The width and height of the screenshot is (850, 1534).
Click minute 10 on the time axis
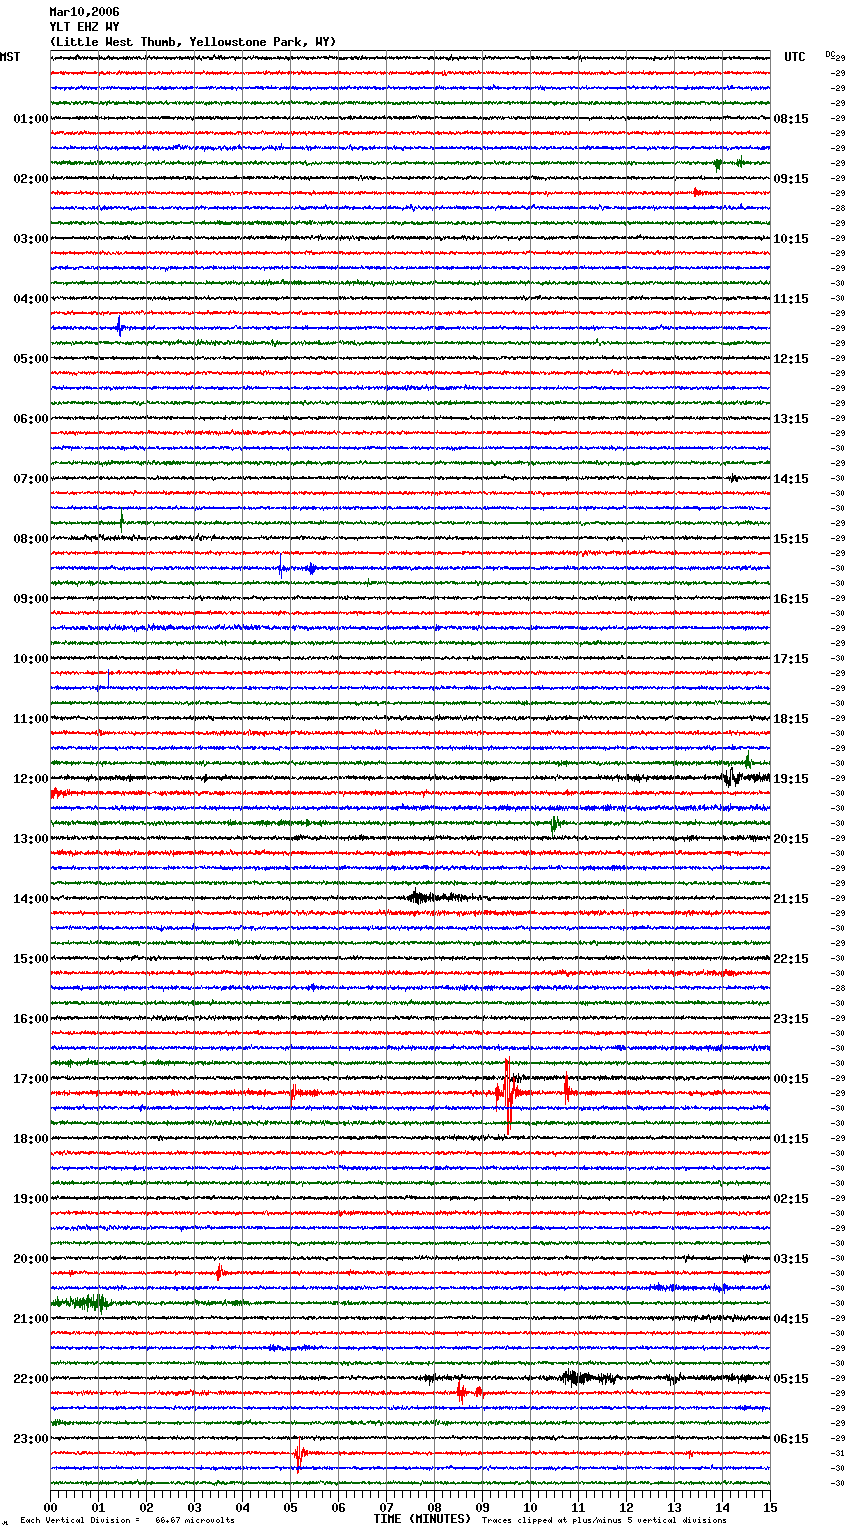click(530, 1507)
